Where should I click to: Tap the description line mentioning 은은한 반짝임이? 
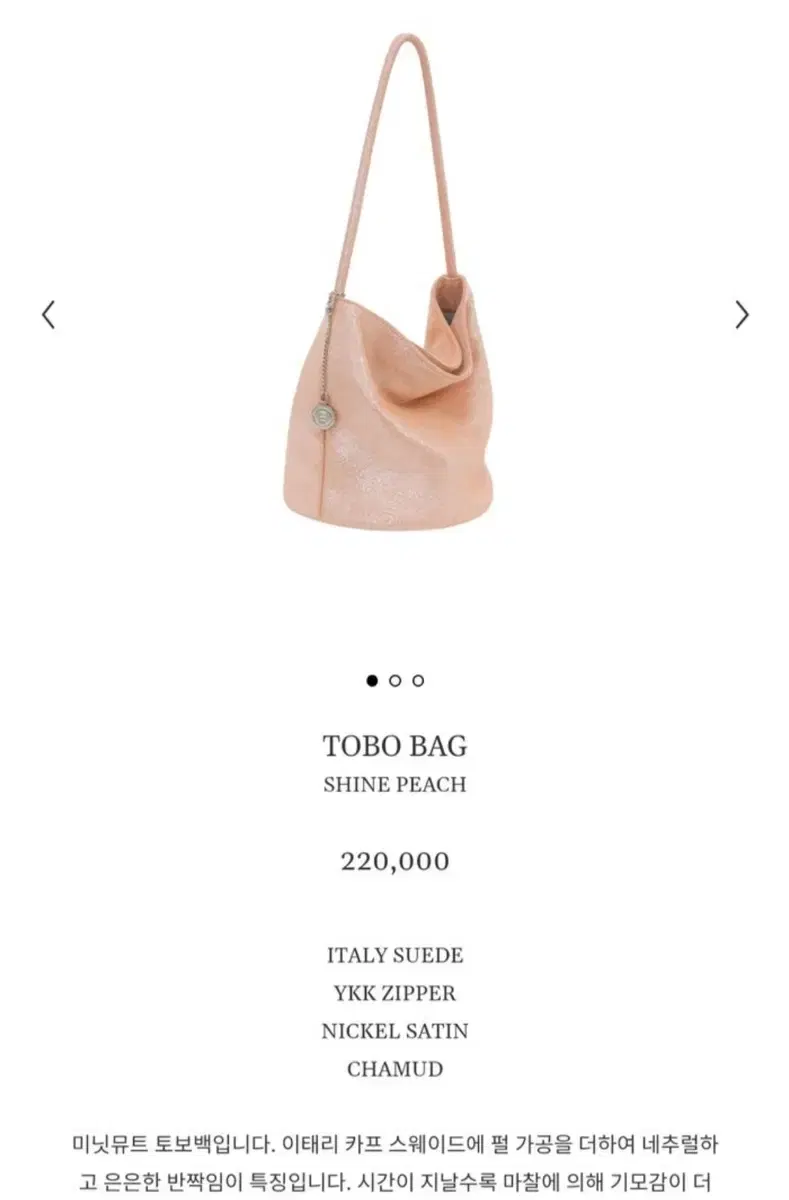click(395, 1180)
